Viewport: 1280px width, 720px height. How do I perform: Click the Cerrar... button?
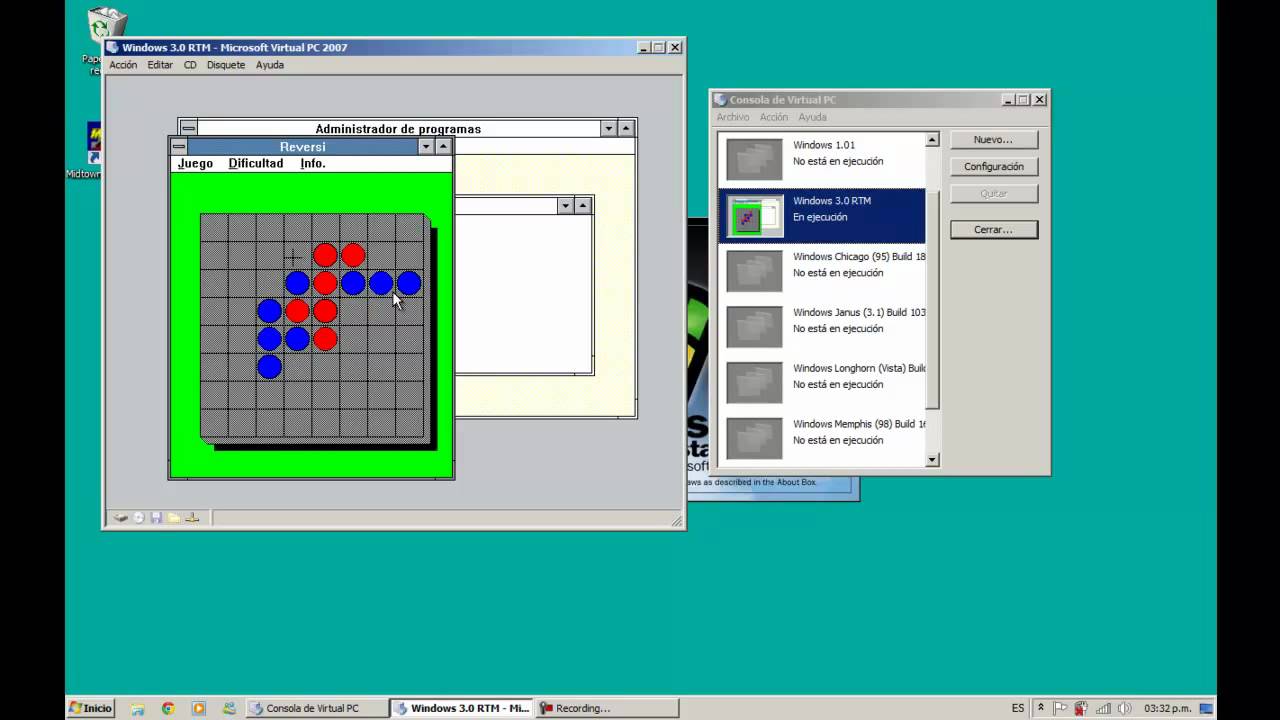[994, 230]
